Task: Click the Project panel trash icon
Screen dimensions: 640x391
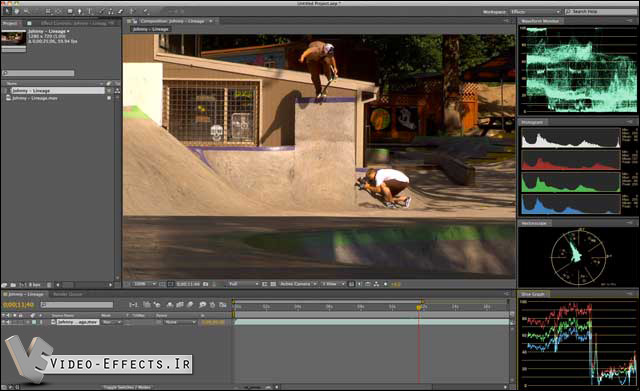Action: [x=49, y=285]
